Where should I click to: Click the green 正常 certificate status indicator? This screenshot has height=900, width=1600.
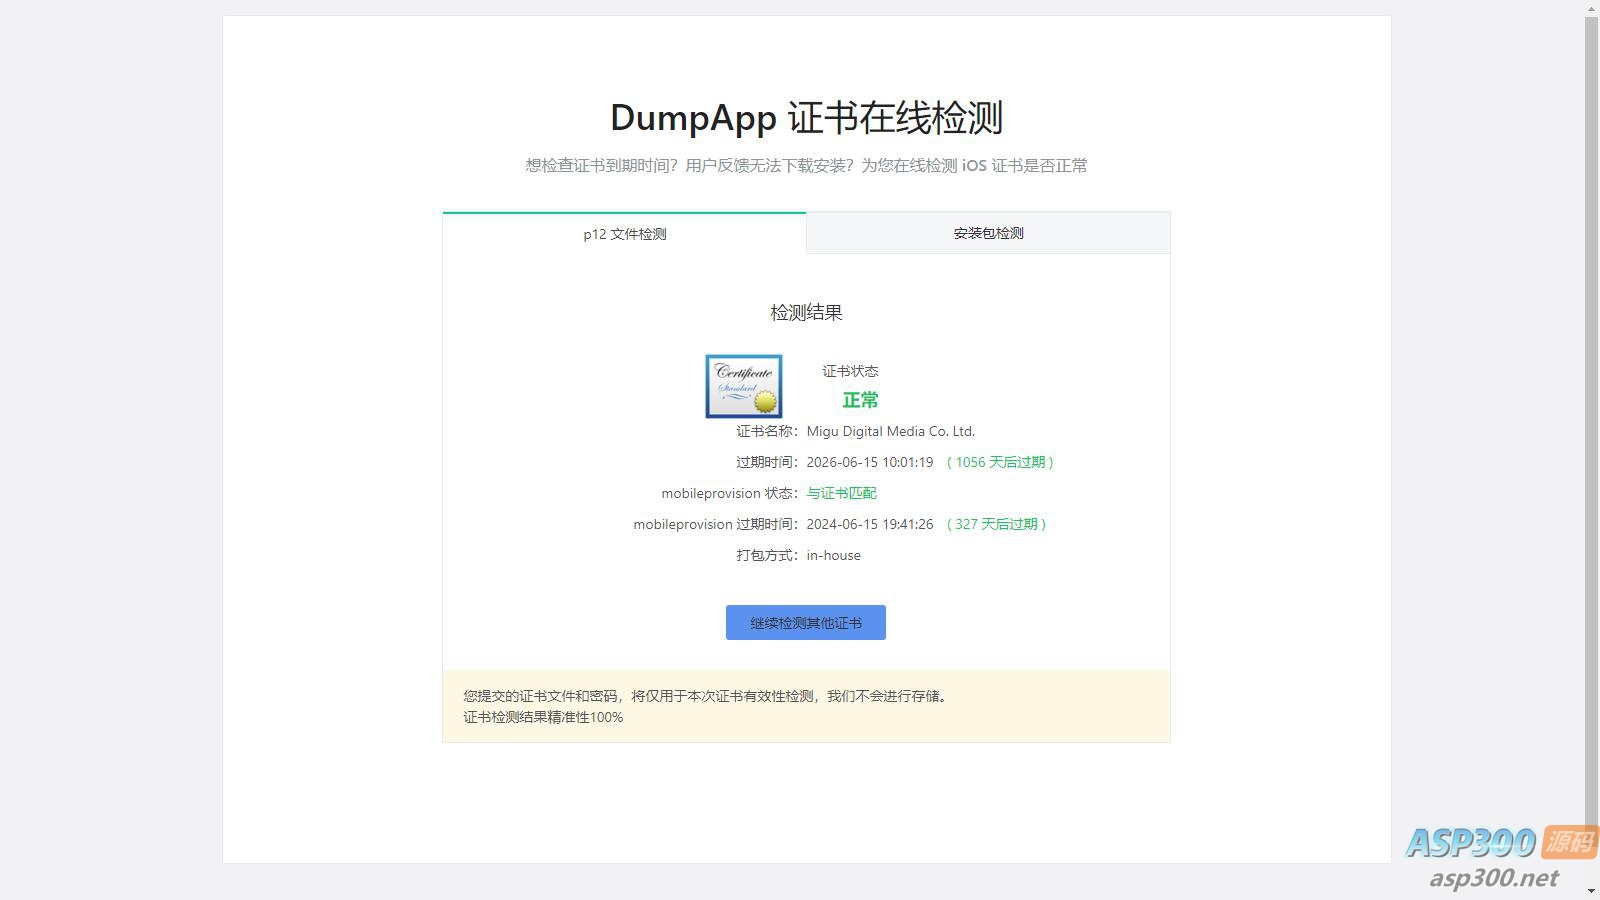click(x=860, y=400)
